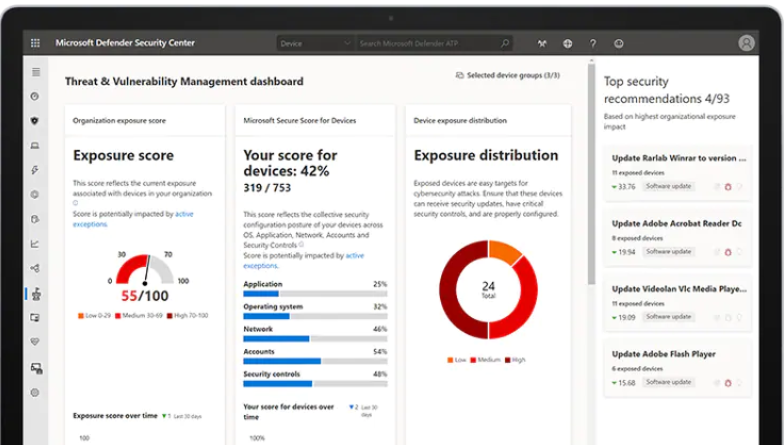The height and width of the screenshot is (446, 784).
Task: Open Selected device groups (3/3) filter
Action: click(508, 76)
